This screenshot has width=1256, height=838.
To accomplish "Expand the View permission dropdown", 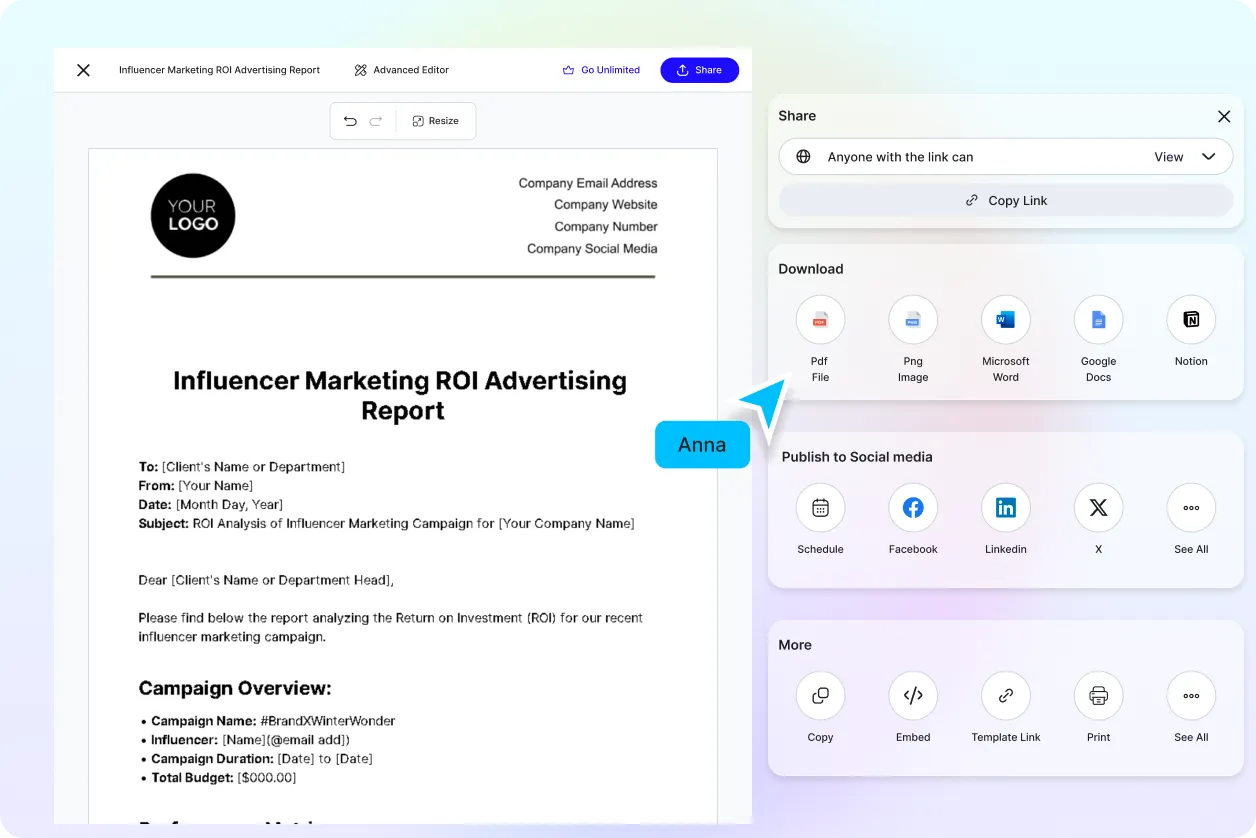I will 1185,157.
